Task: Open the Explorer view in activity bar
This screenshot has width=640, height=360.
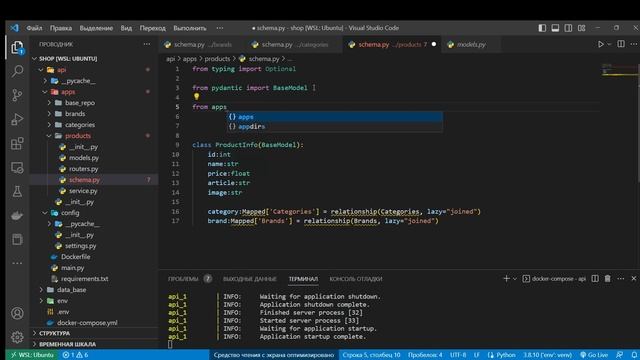Action: [17, 47]
